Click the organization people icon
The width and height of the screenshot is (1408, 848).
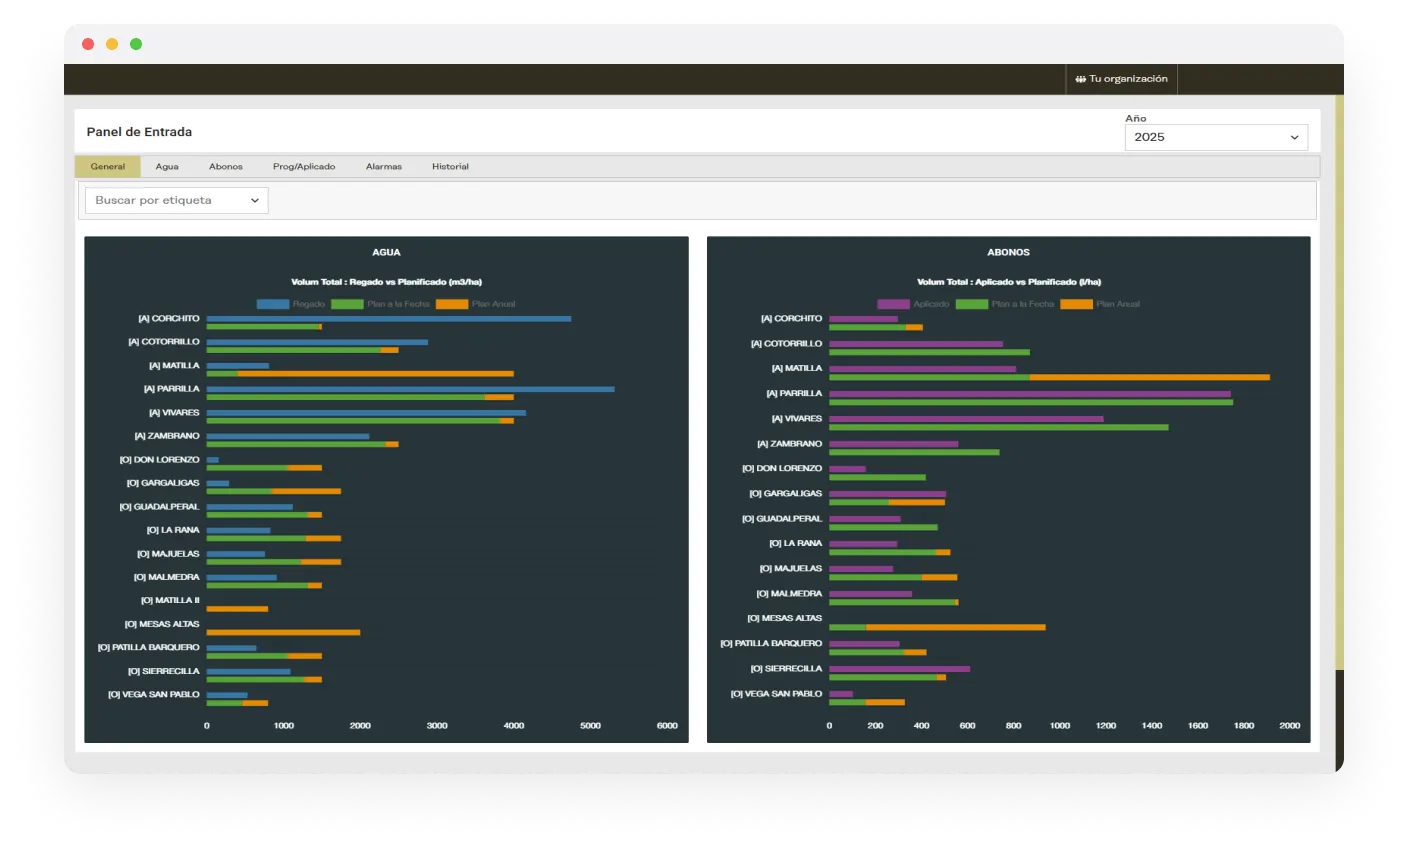pos(1081,79)
